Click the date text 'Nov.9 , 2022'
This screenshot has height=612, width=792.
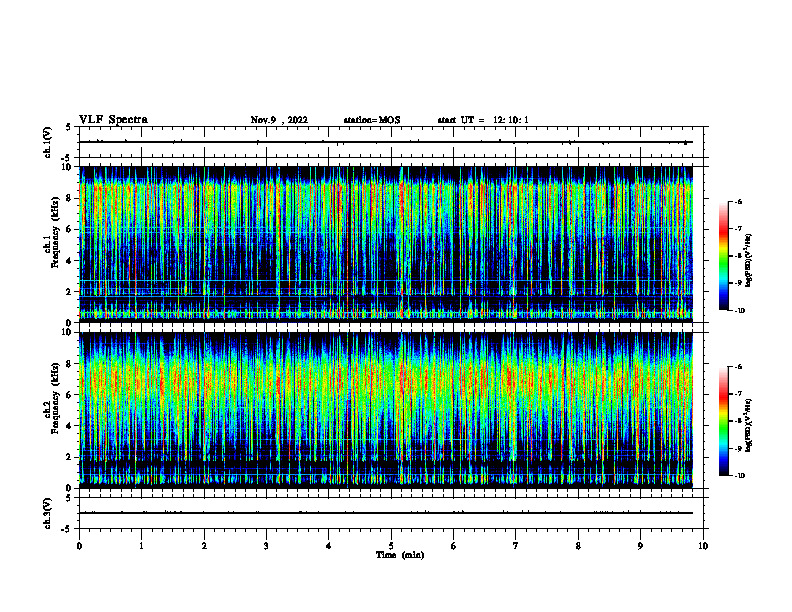click(279, 120)
